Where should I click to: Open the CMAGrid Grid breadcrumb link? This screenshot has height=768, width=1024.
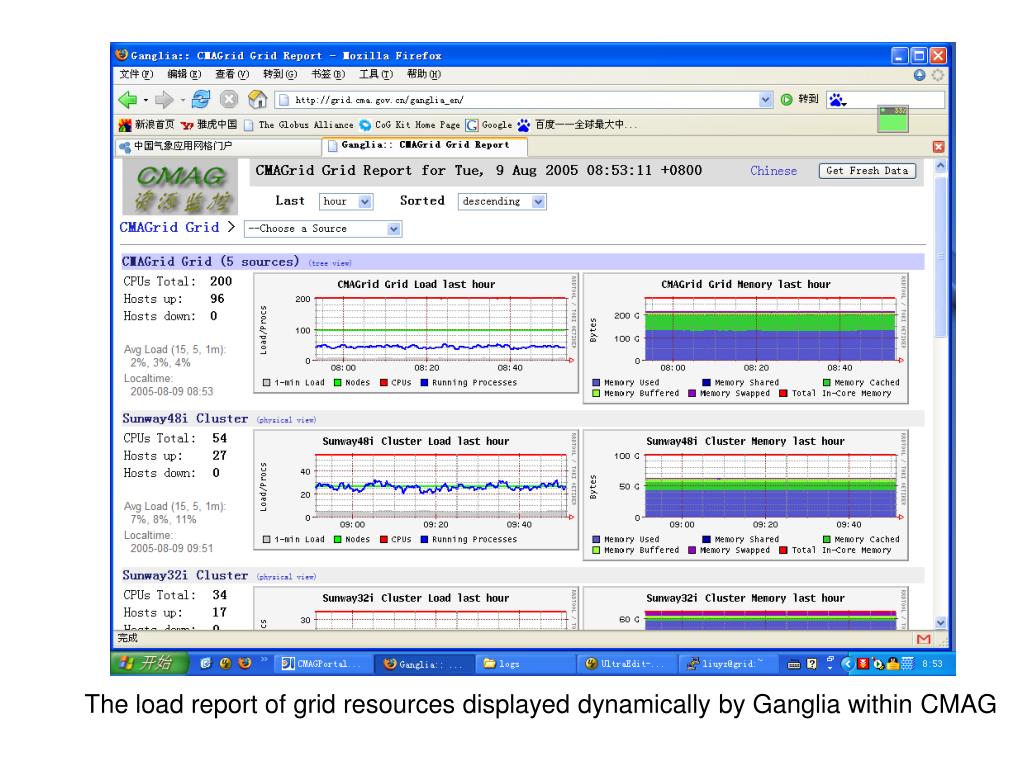coord(169,227)
